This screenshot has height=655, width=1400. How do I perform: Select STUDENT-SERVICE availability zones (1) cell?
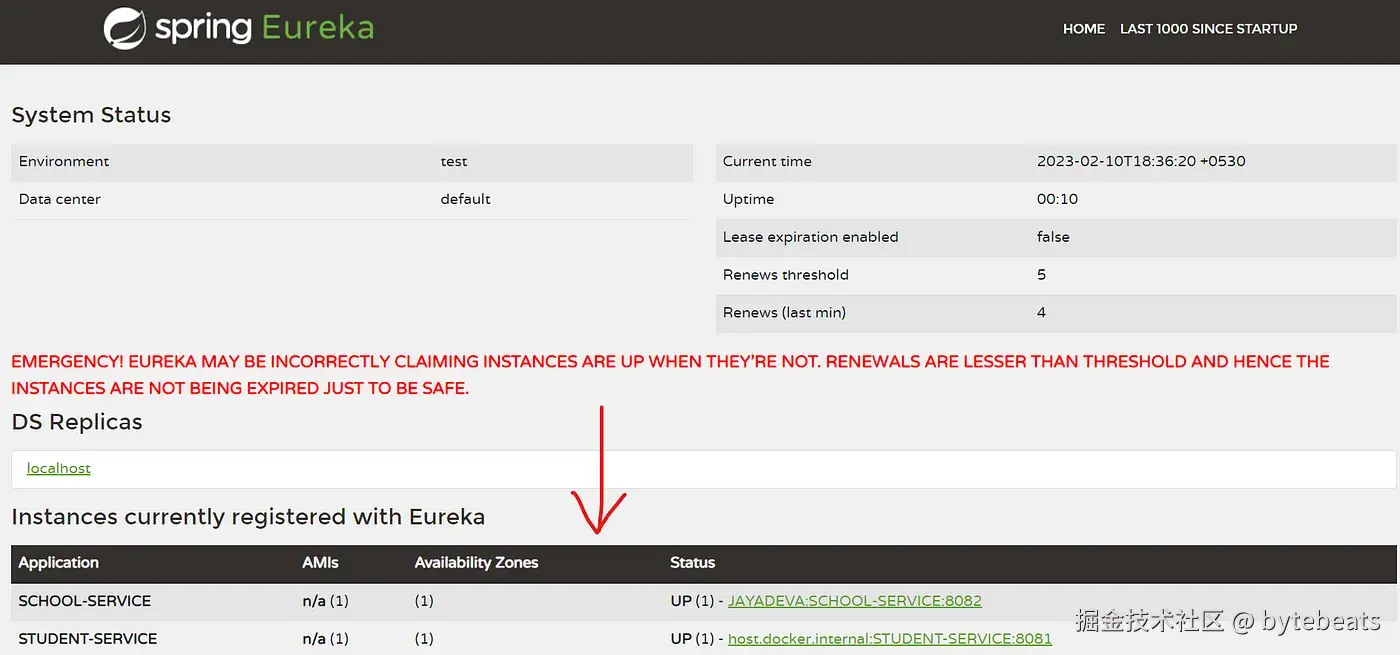424,638
